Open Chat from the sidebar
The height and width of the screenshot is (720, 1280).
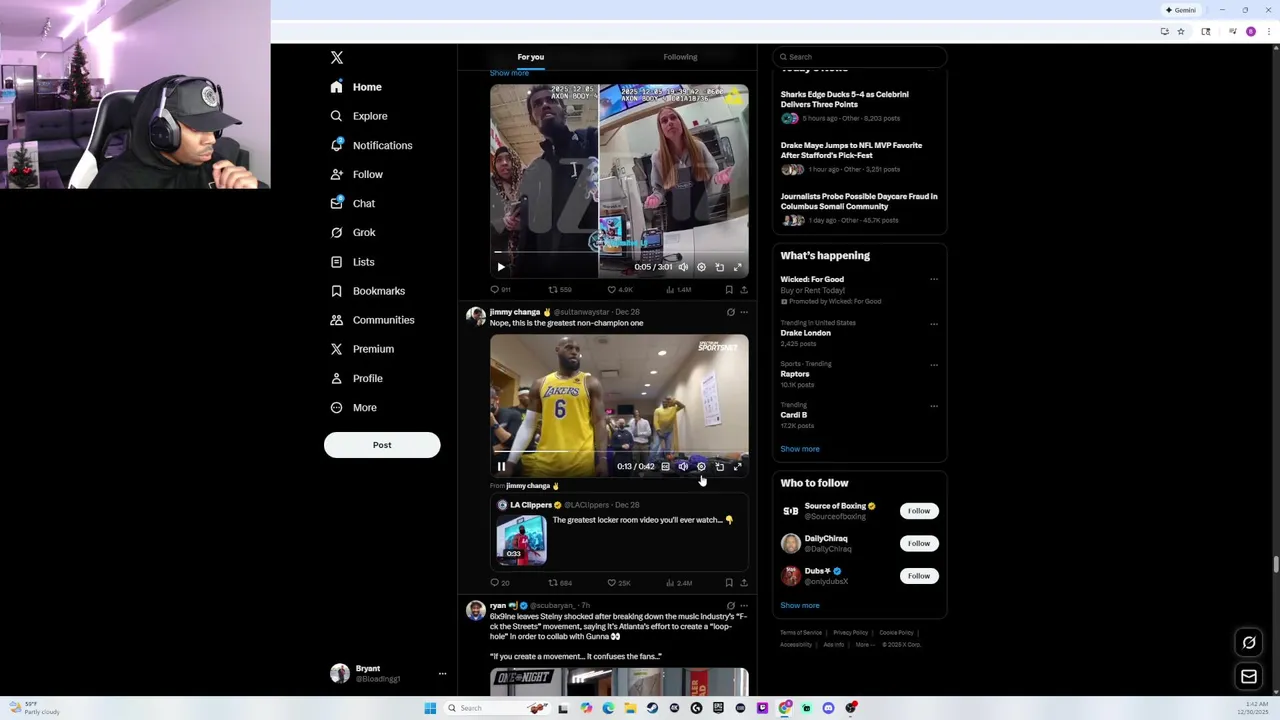(353, 203)
